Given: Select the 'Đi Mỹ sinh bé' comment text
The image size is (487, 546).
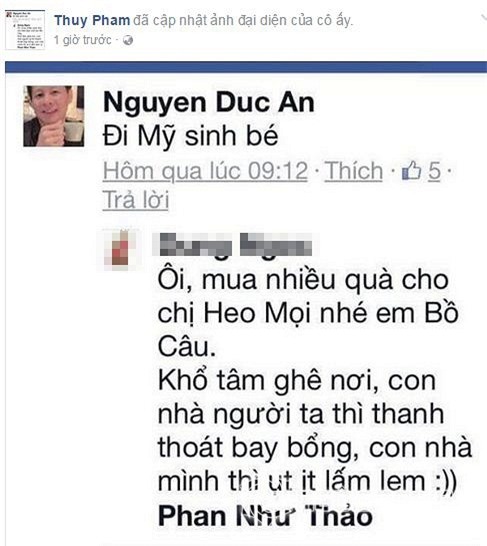Looking at the screenshot, I should click(x=191, y=136).
